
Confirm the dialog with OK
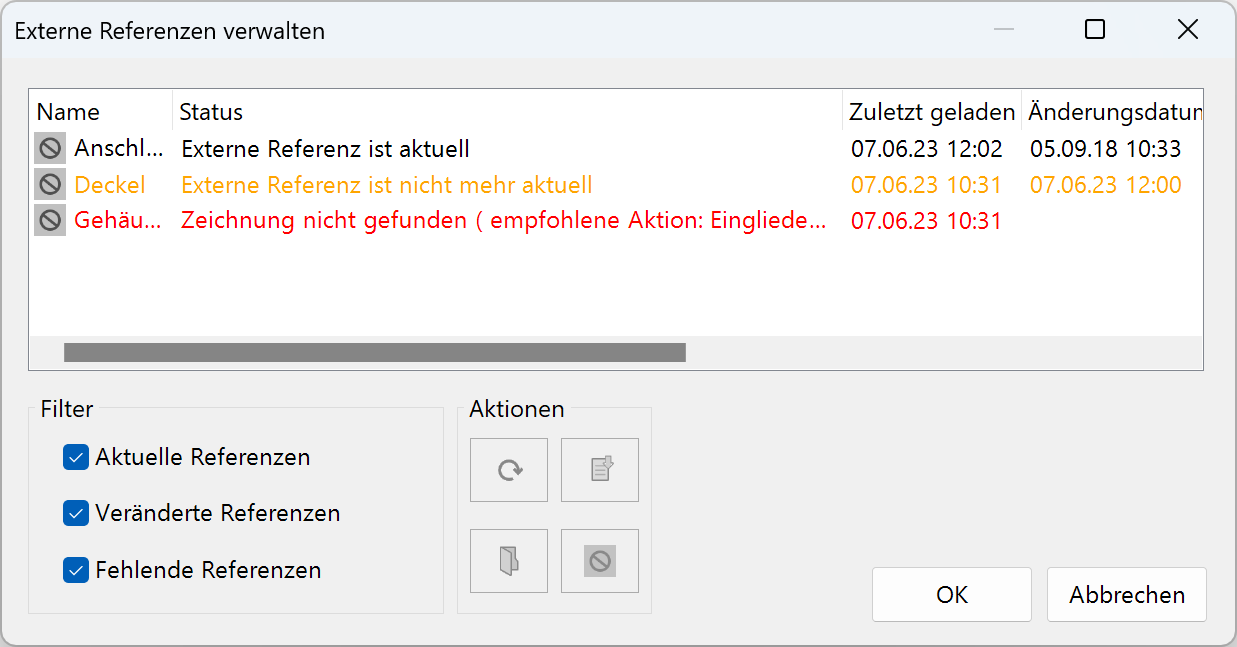951,594
